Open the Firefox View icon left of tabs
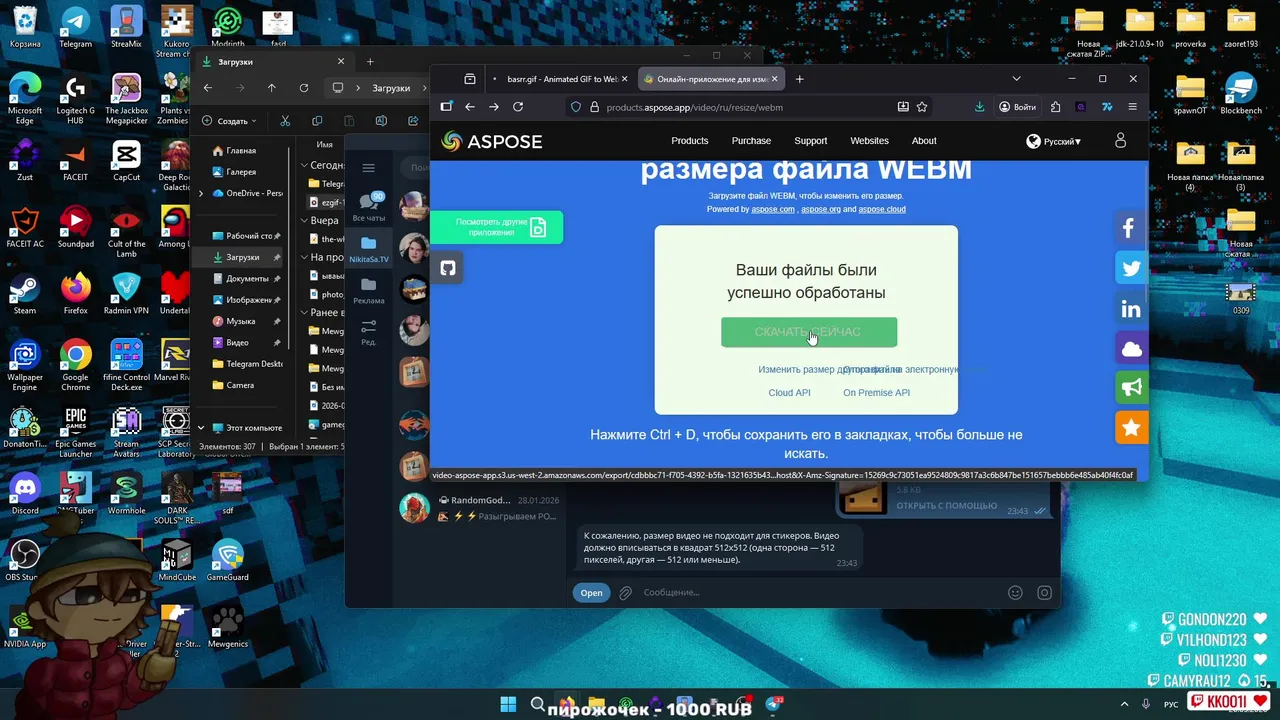The height and width of the screenshot is (720, 1280). pyautogui.click(x=470, y=79)
